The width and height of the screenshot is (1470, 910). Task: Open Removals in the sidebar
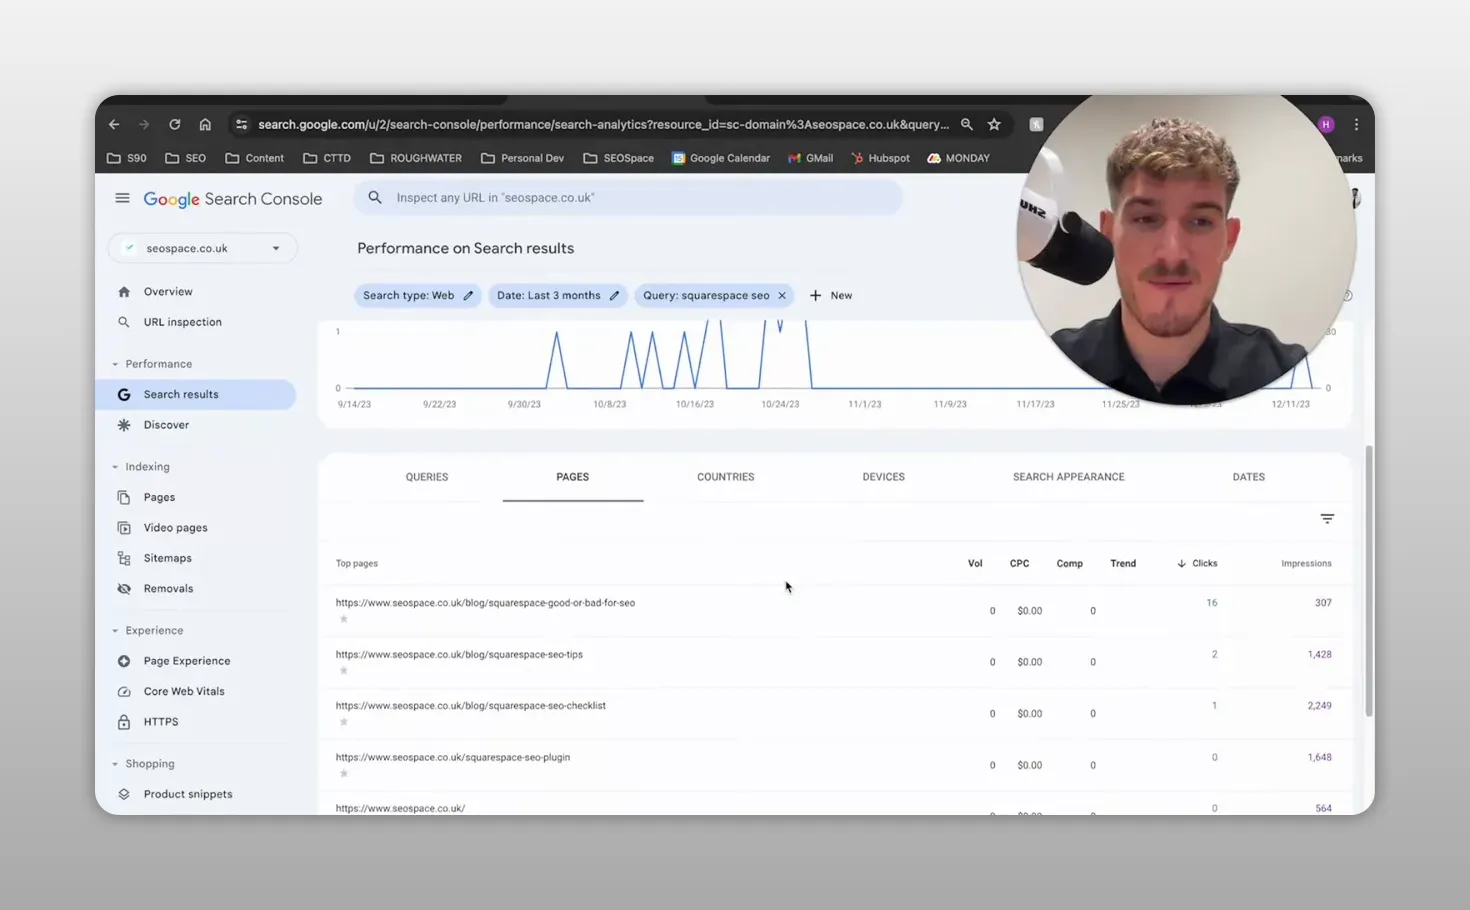(x=168, y=589)
